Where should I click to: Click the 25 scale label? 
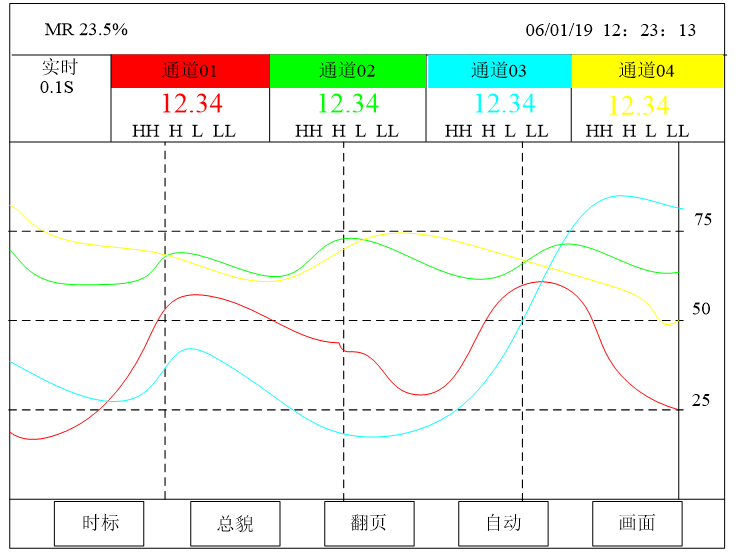(701, 400)
